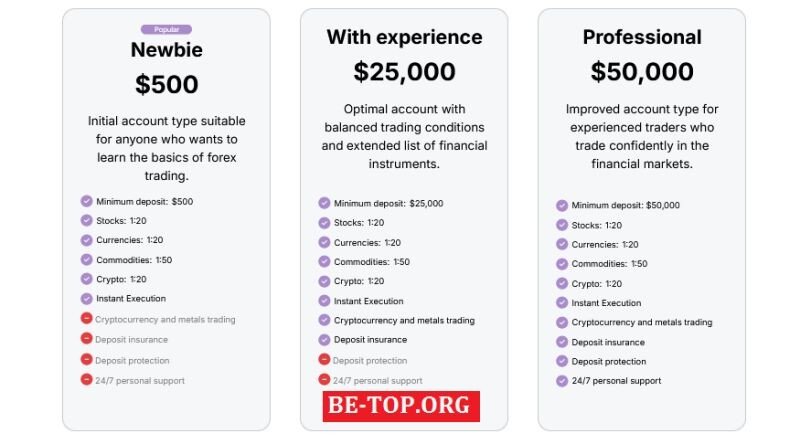Click the $25,000 price

click(x=404, y=72)
